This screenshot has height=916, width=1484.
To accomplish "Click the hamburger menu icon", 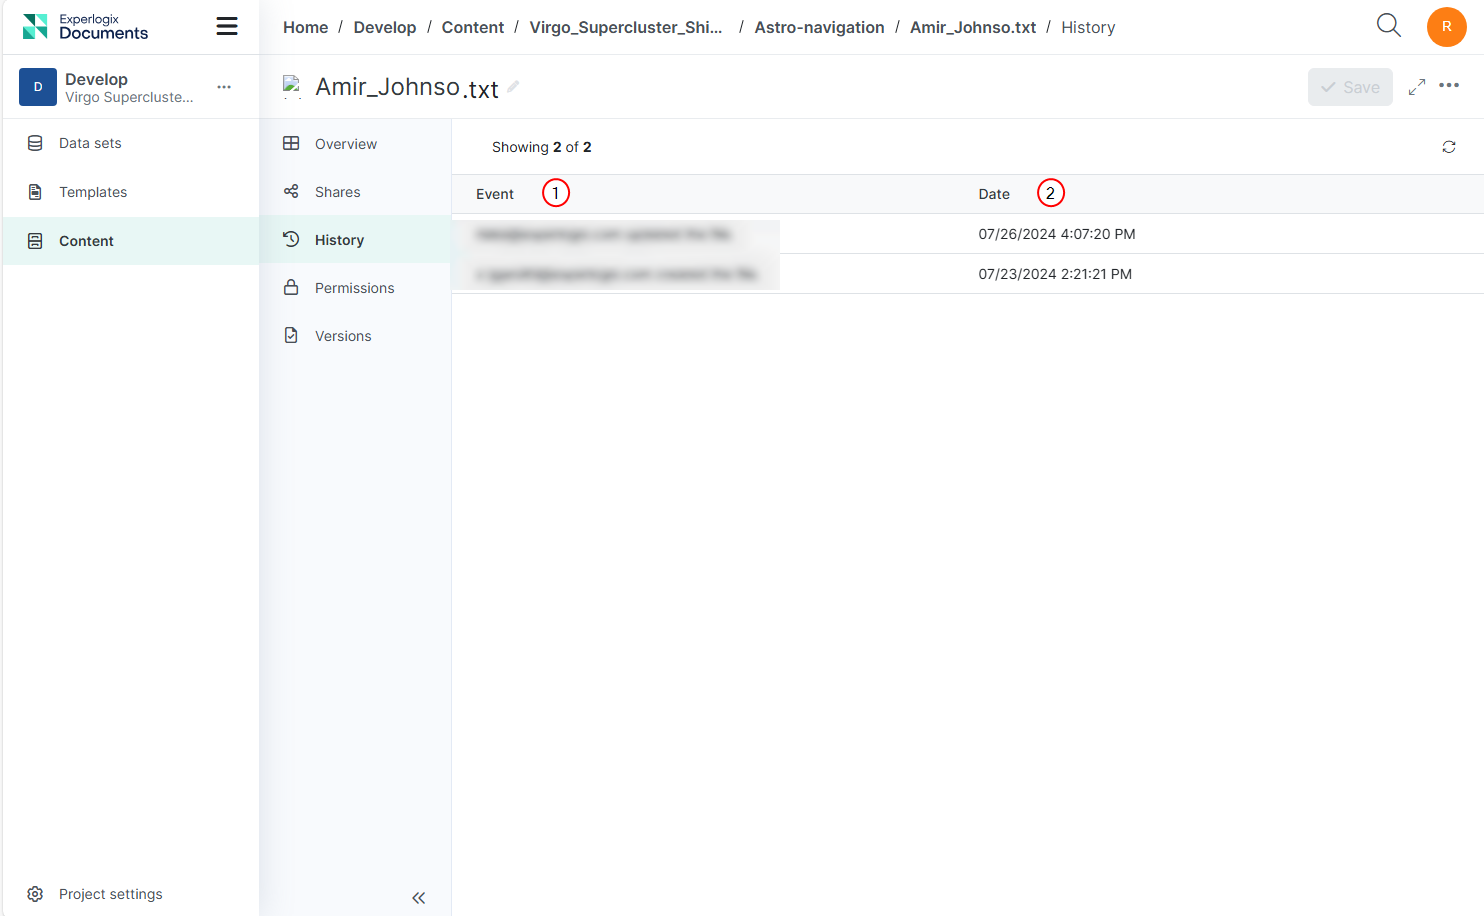I will (x=227, y=26).
